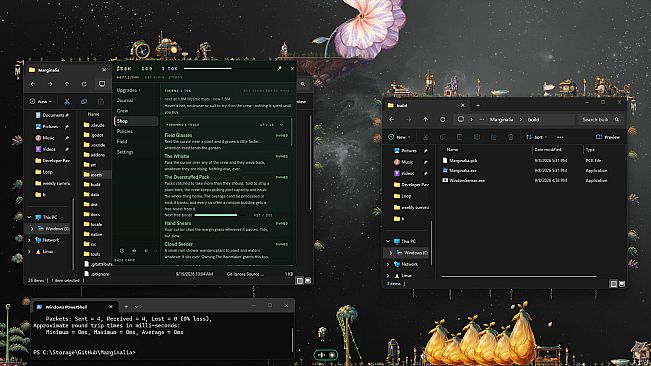
Task: Select the .gitignore file
Action: [x=96, y=274]
